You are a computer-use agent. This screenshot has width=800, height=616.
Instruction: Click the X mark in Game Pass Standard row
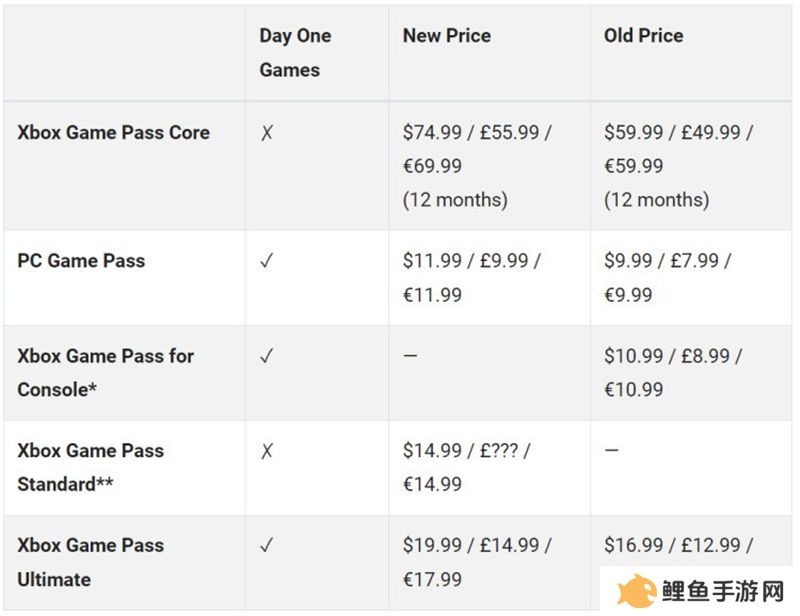[x=267, y=451]
